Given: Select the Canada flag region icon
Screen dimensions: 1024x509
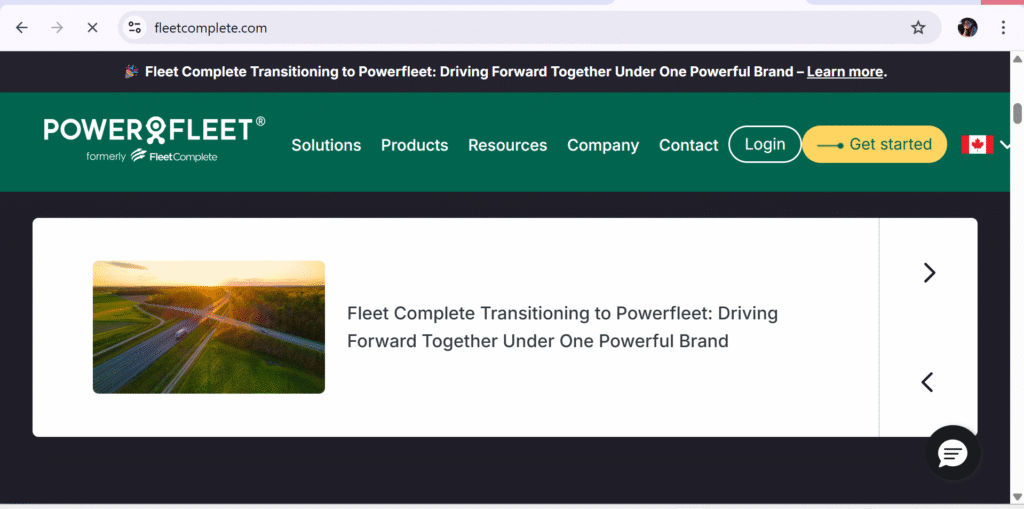Looking at the screenshot, I should 977,144.
